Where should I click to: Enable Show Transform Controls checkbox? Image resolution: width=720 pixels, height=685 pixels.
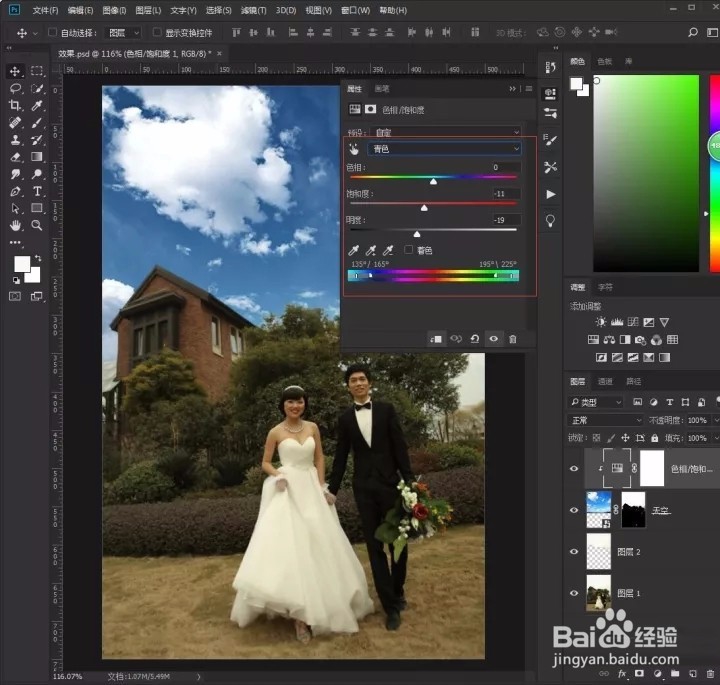[x=157, y=32]
